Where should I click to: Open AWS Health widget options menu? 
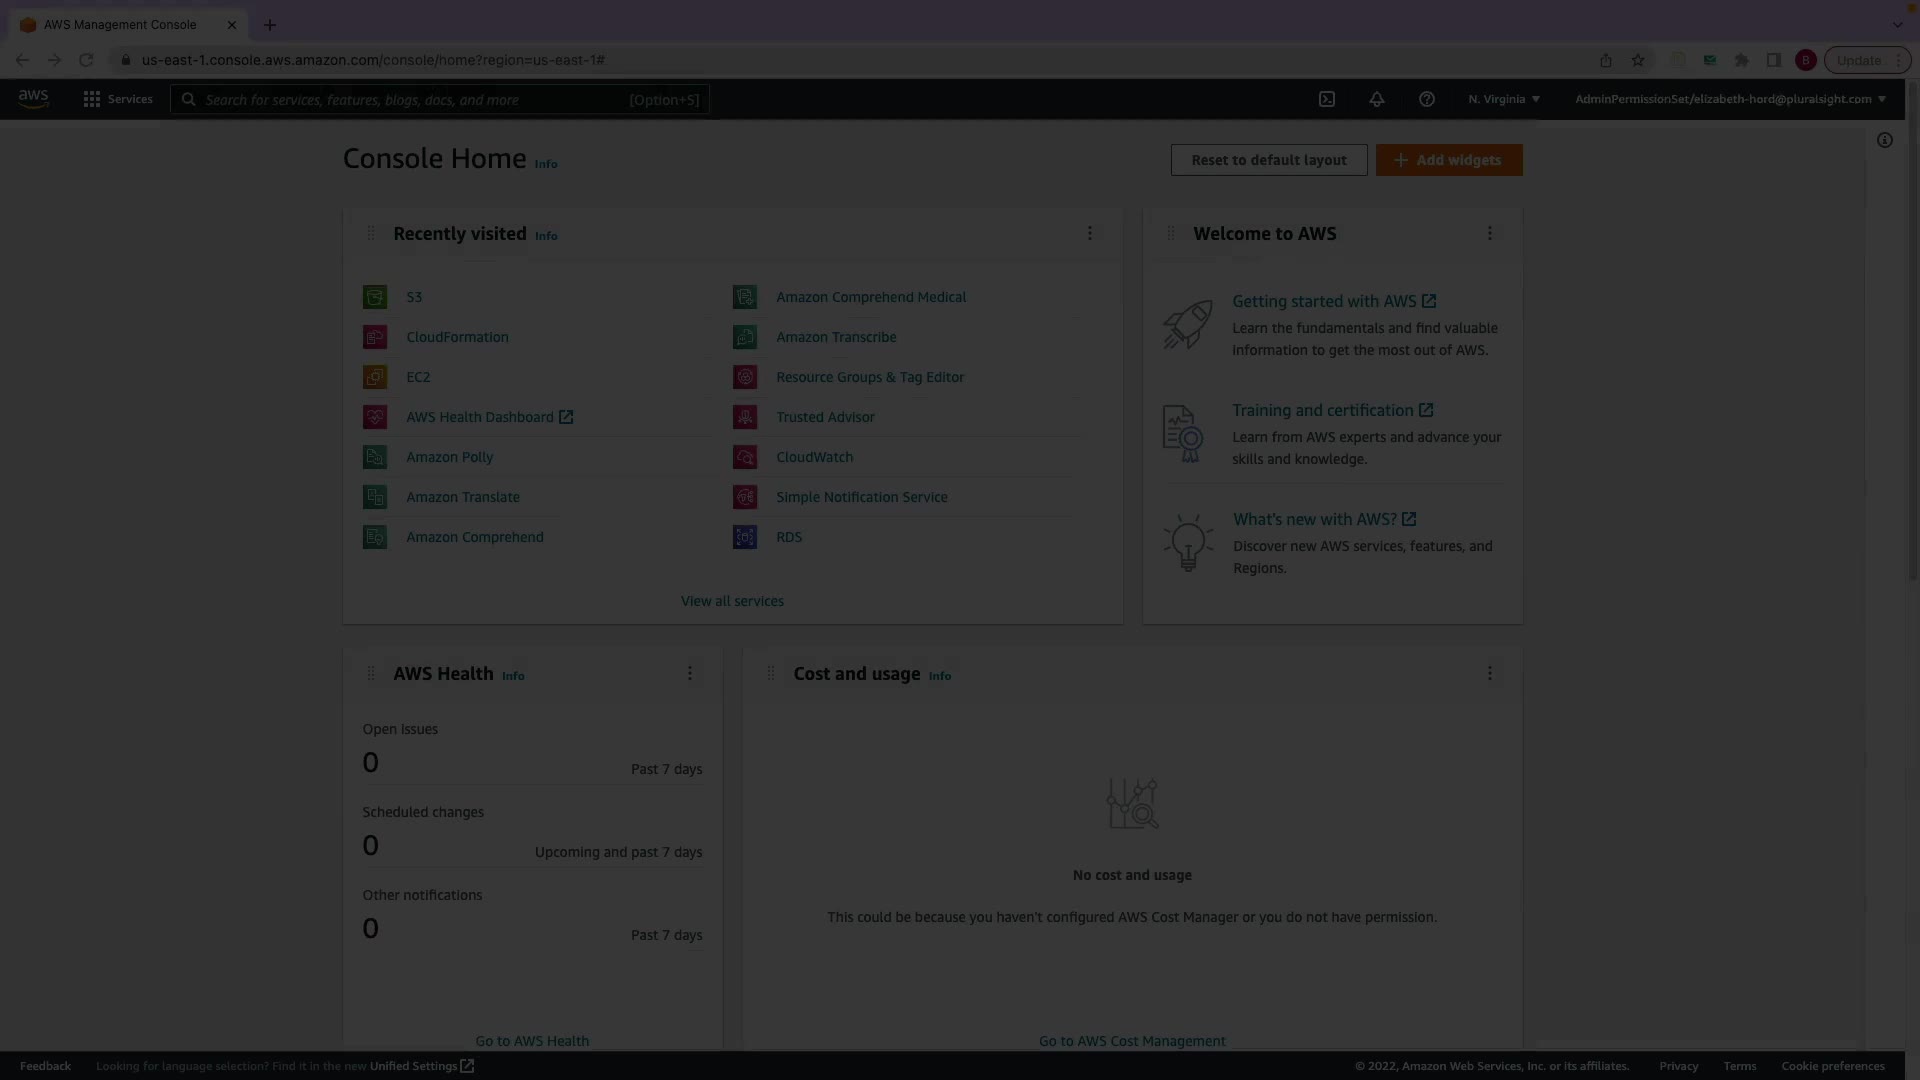(690, 673)
